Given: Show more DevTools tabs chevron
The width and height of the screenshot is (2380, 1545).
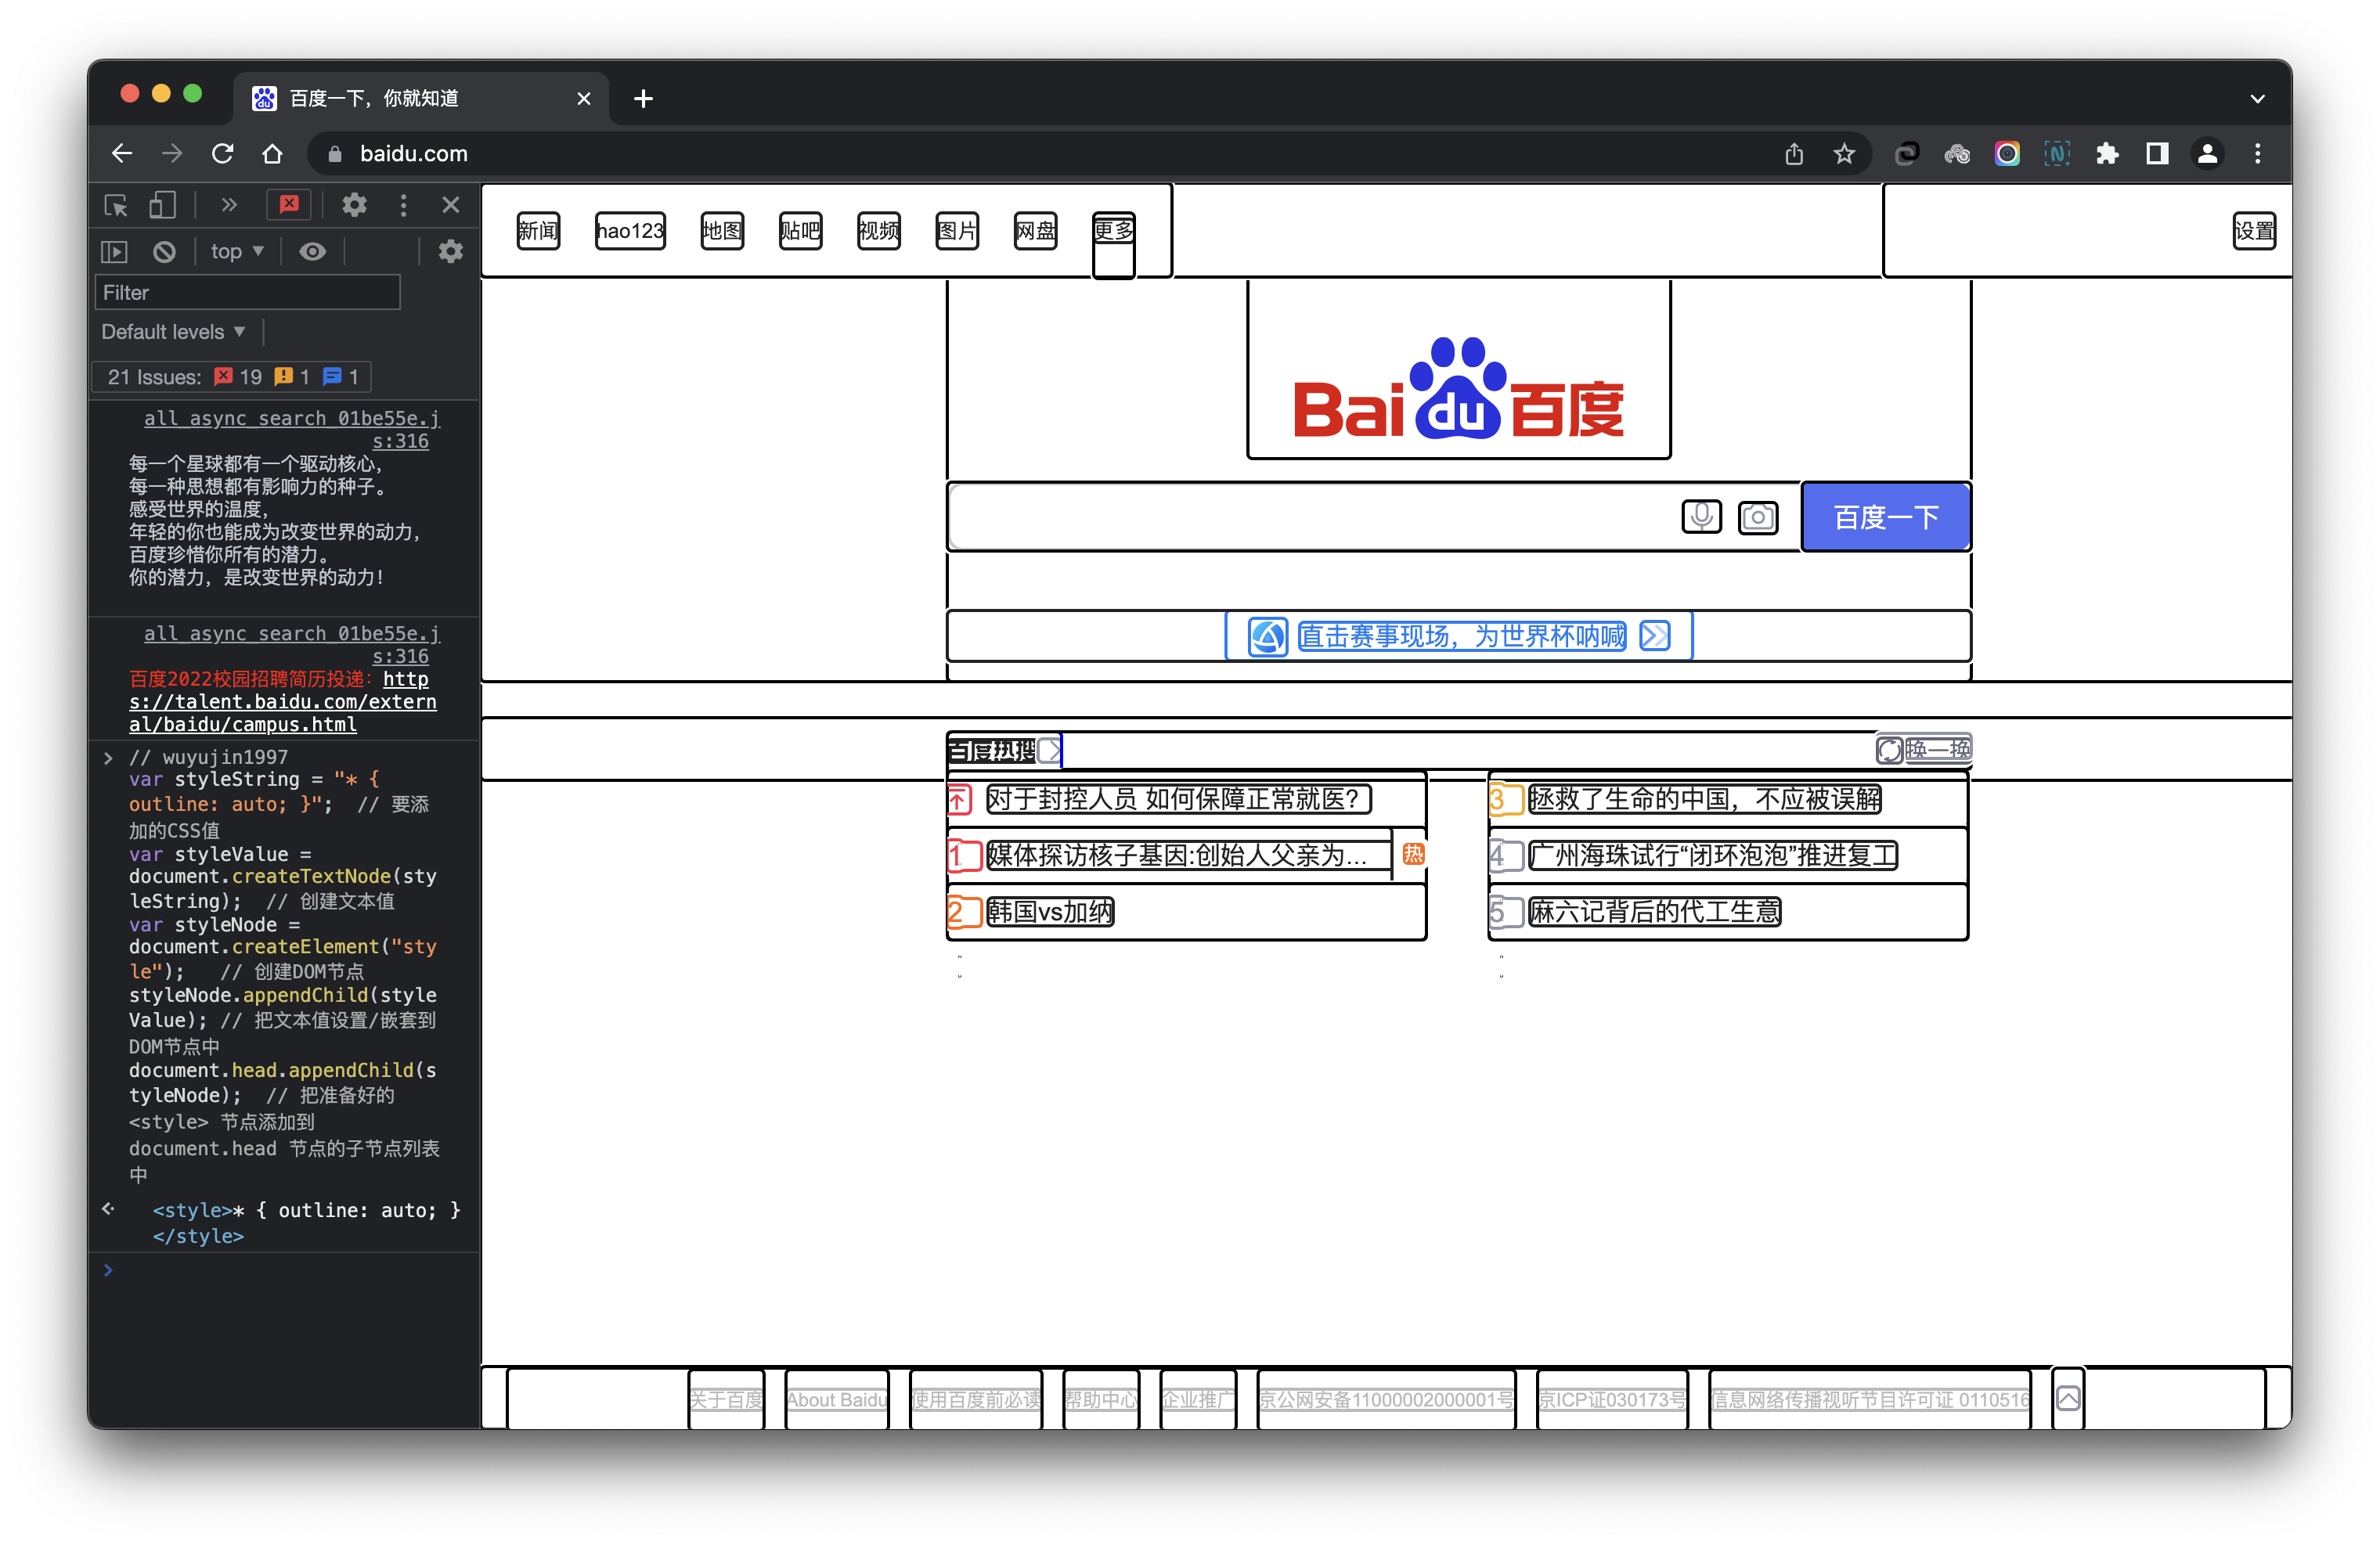Looking at the screenshot, I should click(229, 205).
